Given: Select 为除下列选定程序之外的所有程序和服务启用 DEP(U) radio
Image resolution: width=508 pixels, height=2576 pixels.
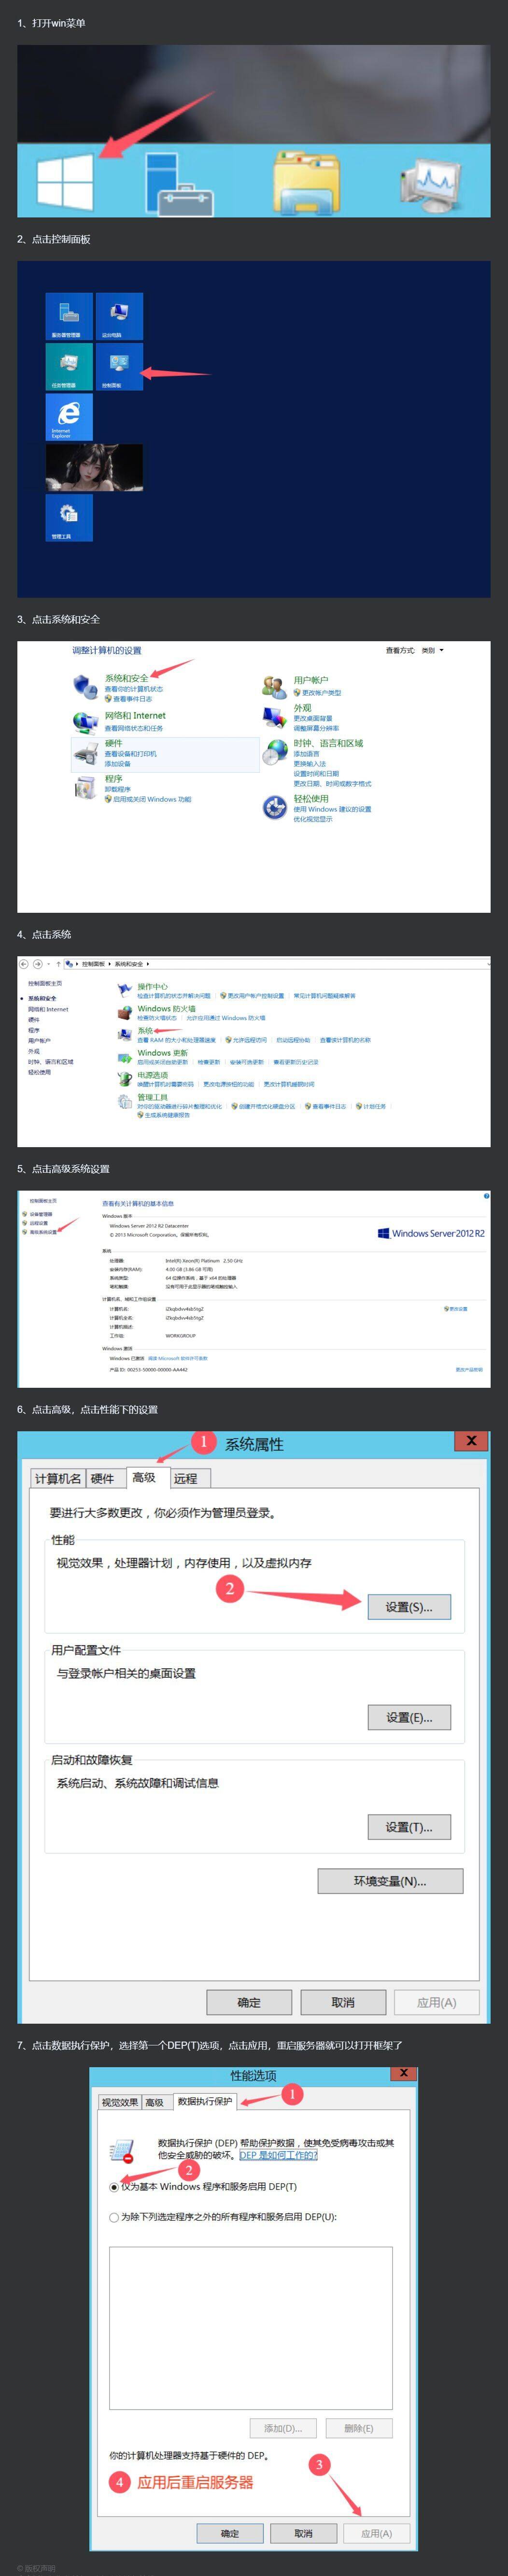Looking at the screenshot, I should tap(114, 2217).
